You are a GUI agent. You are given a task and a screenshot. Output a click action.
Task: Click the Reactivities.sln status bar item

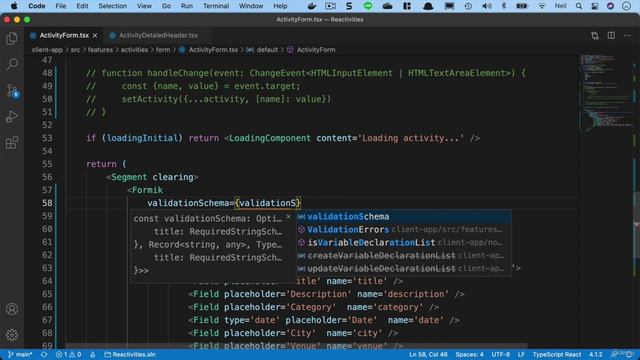(130, 354)
